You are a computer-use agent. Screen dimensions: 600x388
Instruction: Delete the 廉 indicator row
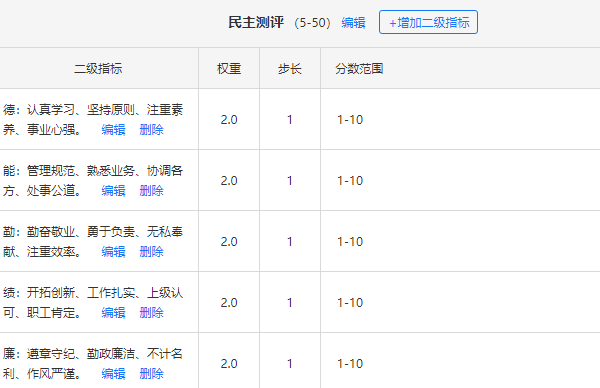click(x=152, y=373)
